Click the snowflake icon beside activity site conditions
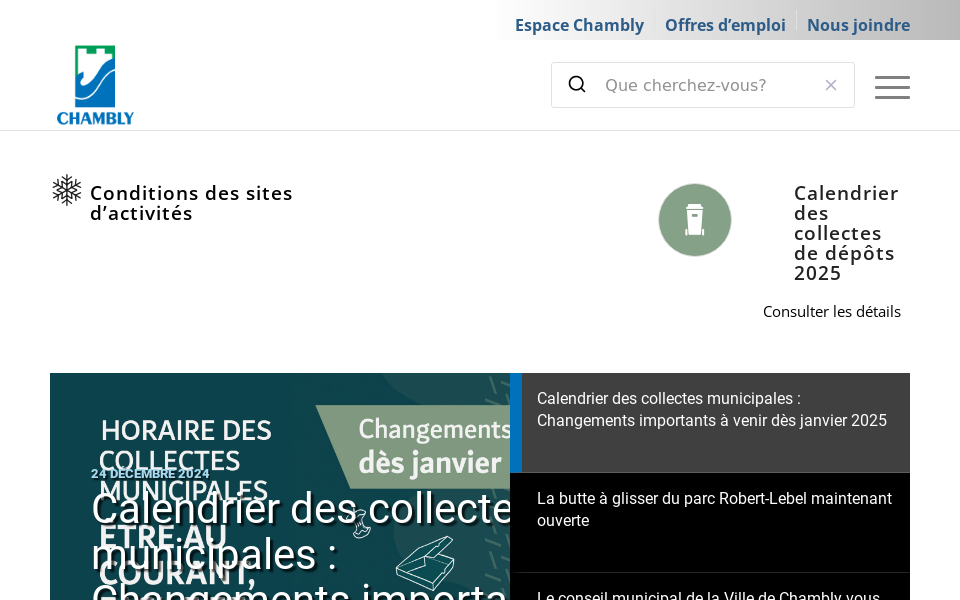The width and height of the screenshot is (960, 600). (x=66, y=190)
